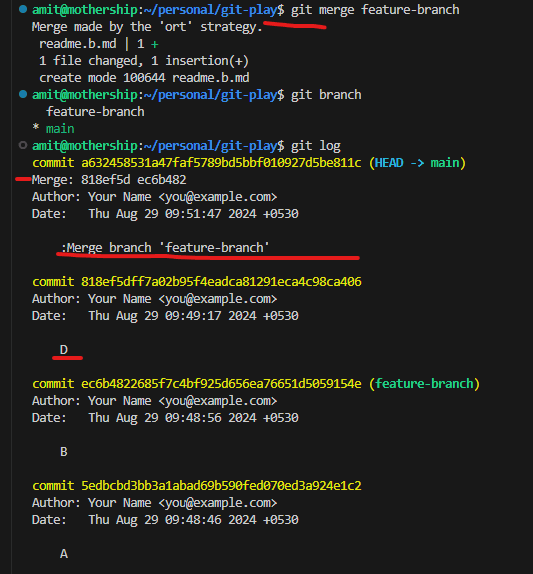Screen dimensions: 533x574
Task: Click the '(HEAD -> main)' ref label
Action: click(x=417, y=163)
